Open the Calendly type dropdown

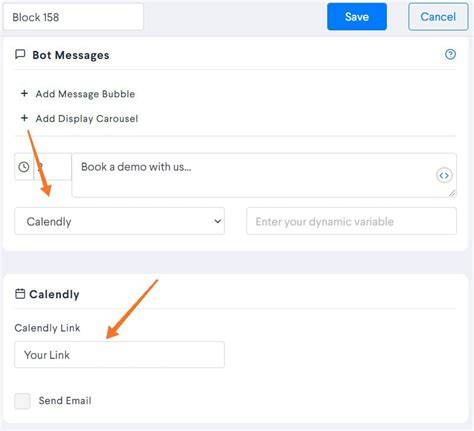coord(119,221)
